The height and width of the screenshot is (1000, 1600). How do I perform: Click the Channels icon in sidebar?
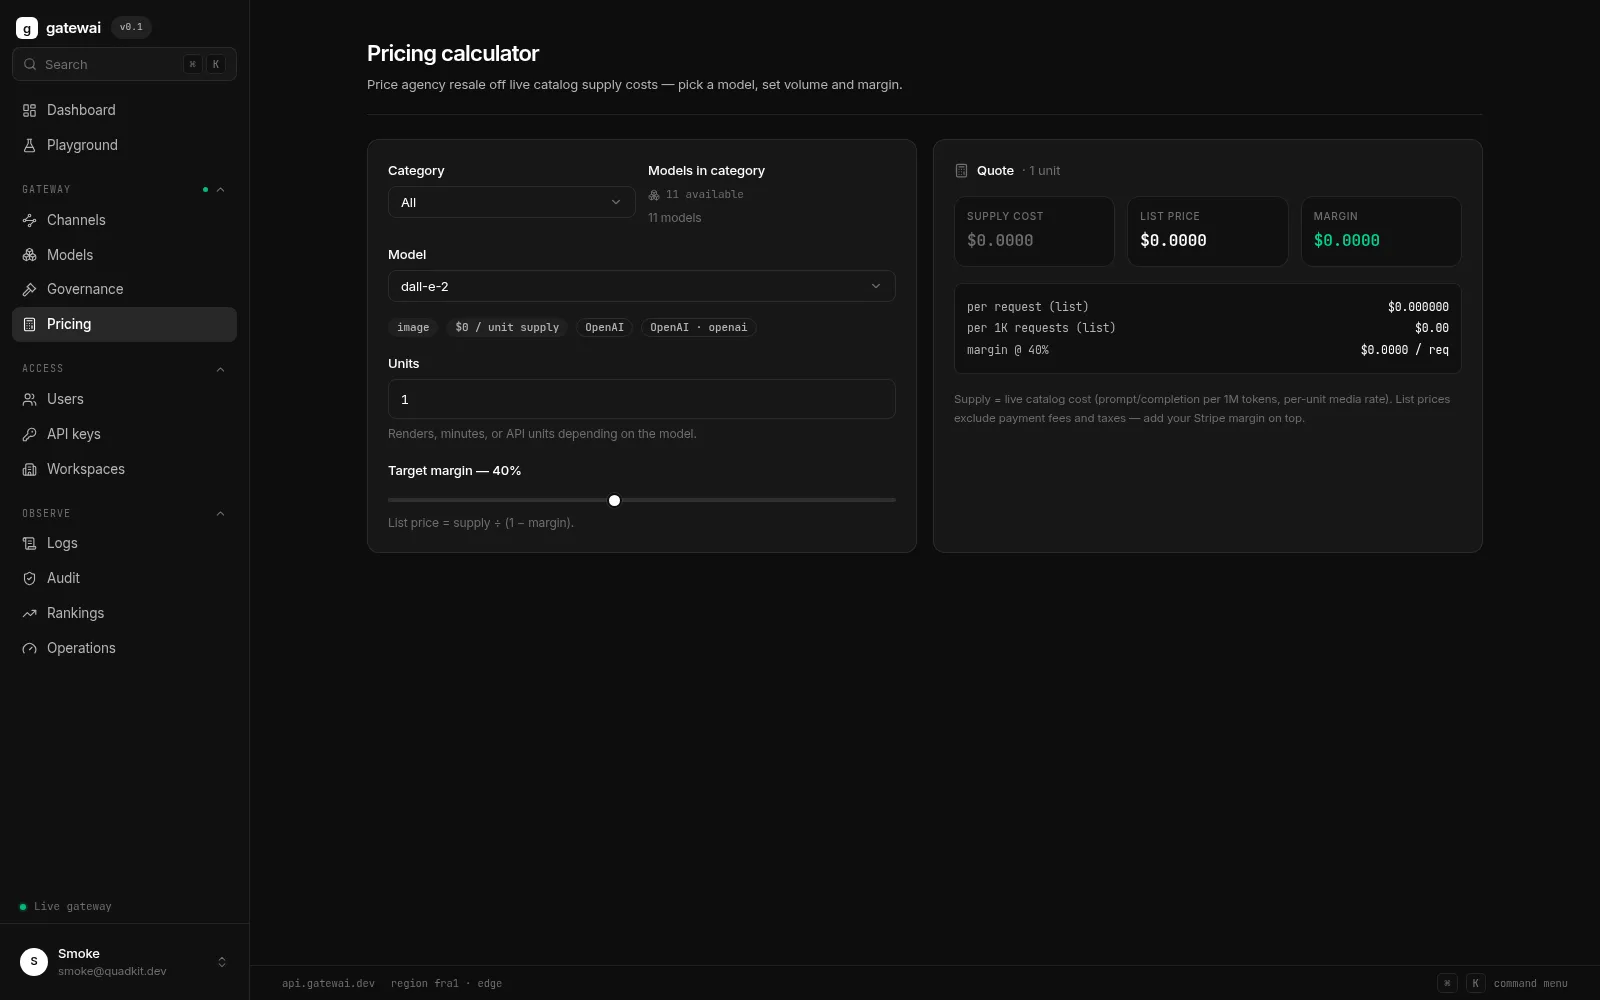(x=29, y=220)
